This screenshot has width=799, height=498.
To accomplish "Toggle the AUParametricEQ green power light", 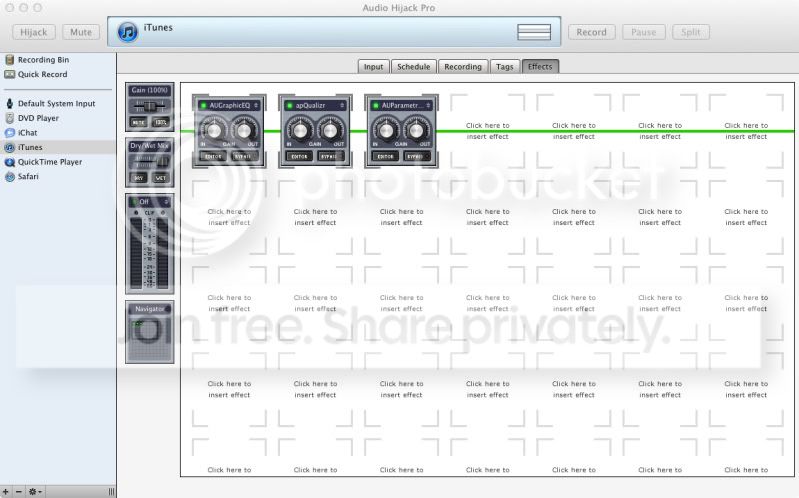I will pos(376,106).
